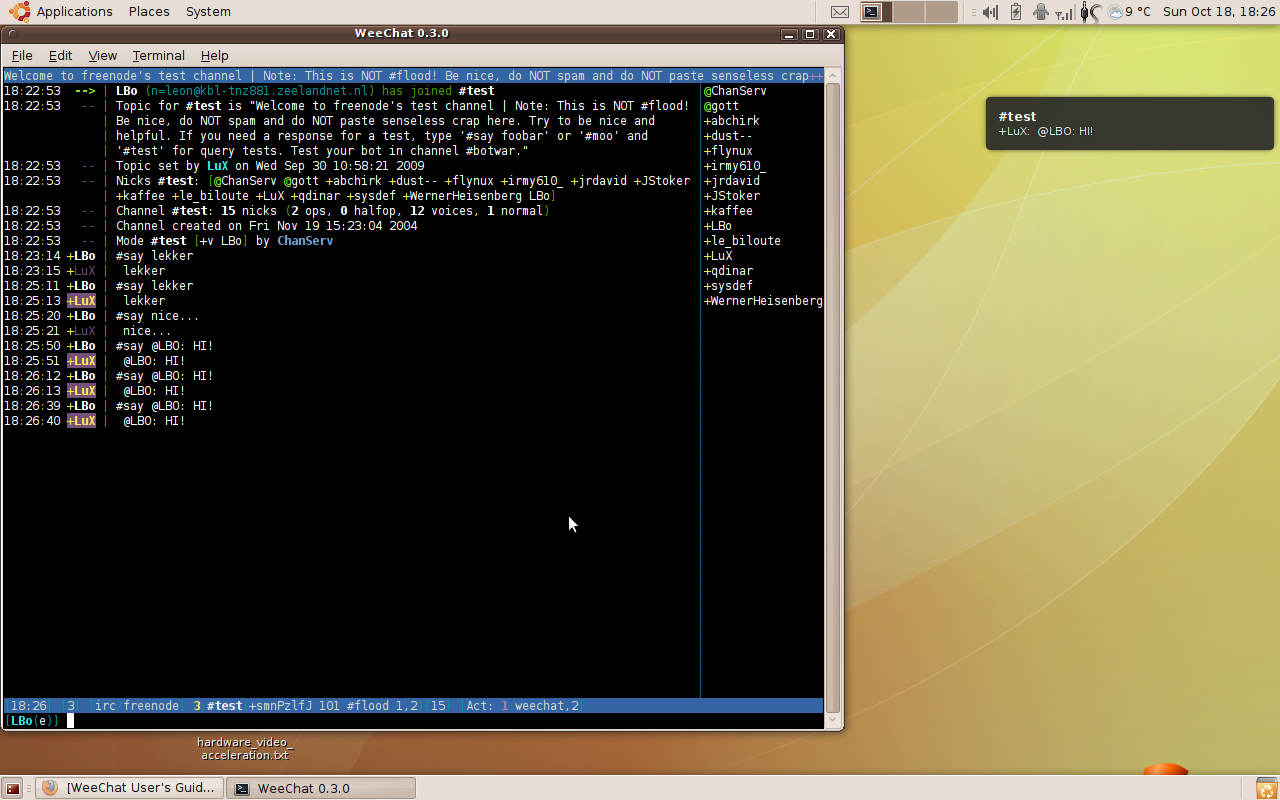1280x800 pixels.
Task: Click terminal scrollbar down arrow
Action: [833, 721]
